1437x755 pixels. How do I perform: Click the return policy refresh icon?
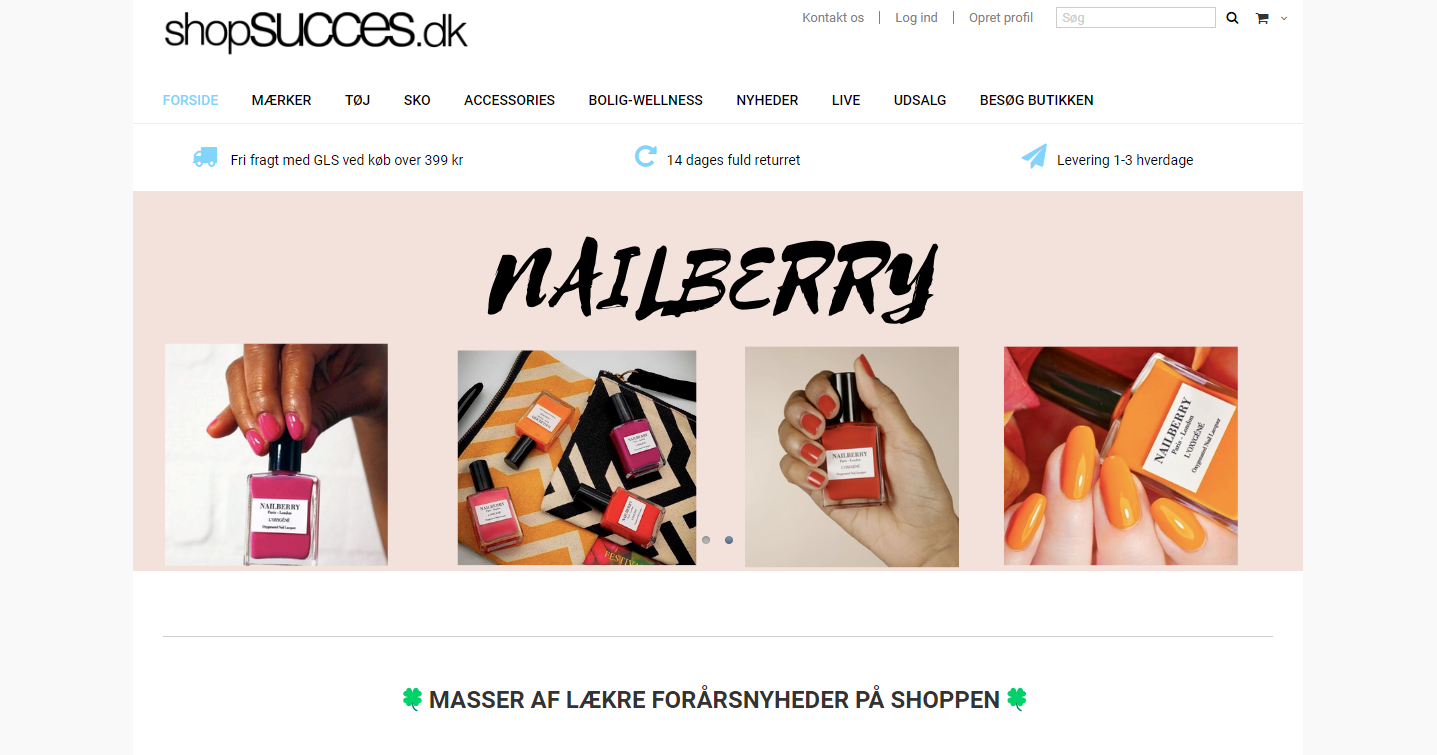point(646,156)
